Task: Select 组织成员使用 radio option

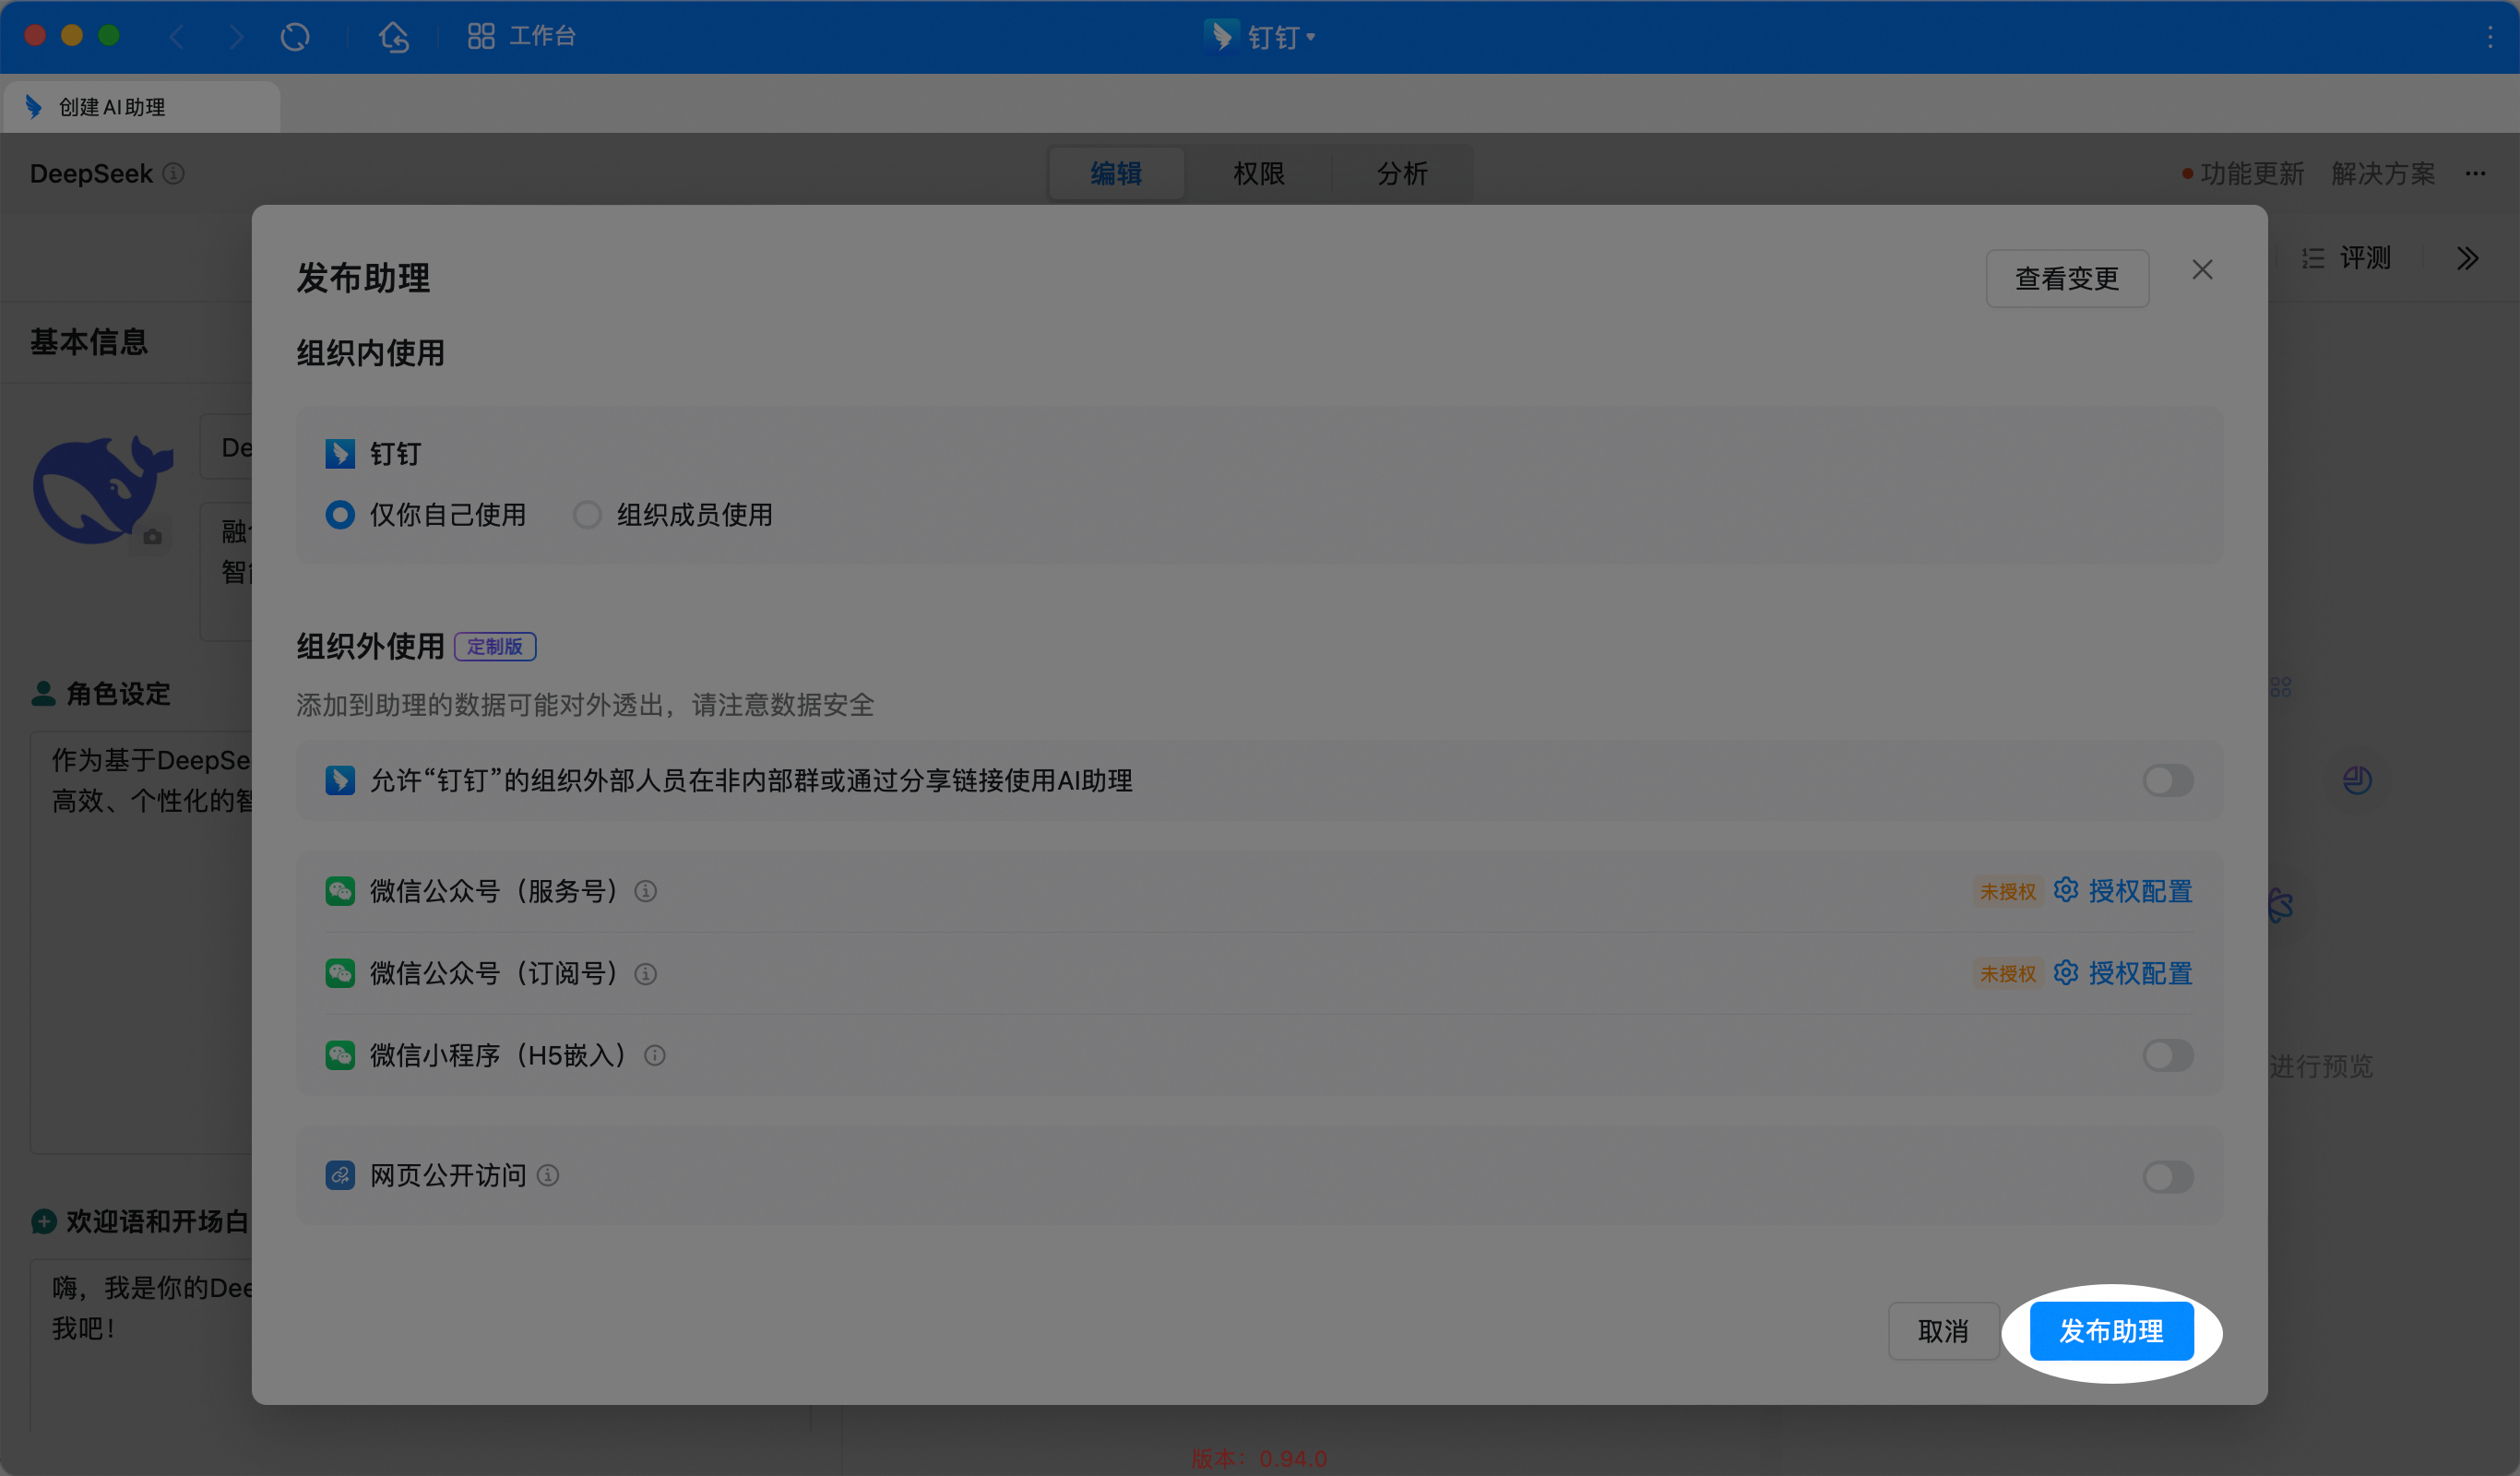Action: tap(587, 515)
